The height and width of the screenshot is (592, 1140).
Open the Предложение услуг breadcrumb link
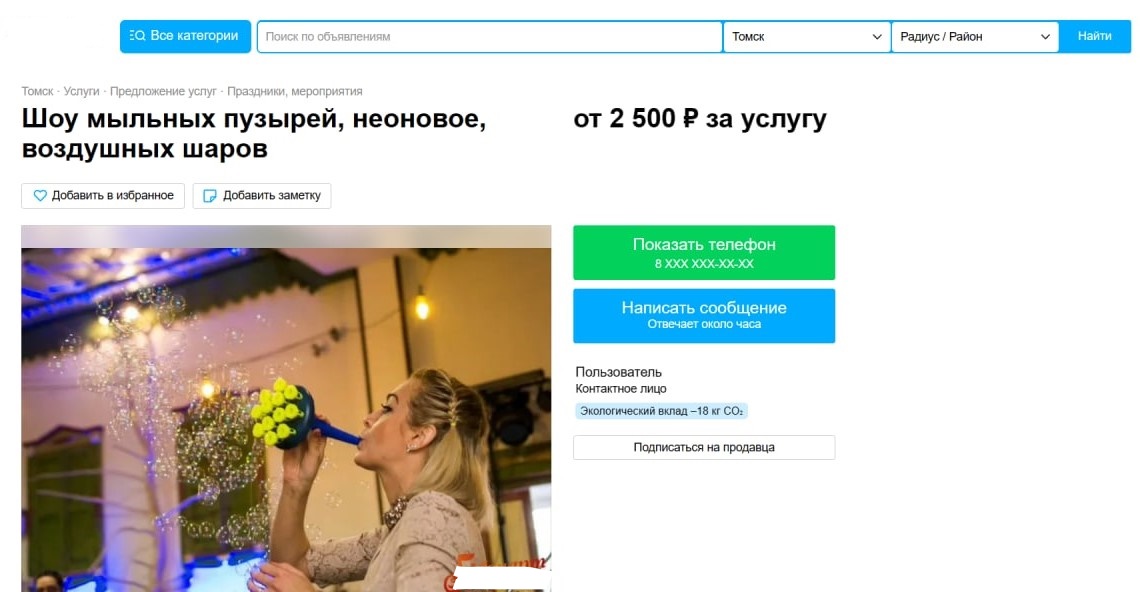(x=163, y=92)
